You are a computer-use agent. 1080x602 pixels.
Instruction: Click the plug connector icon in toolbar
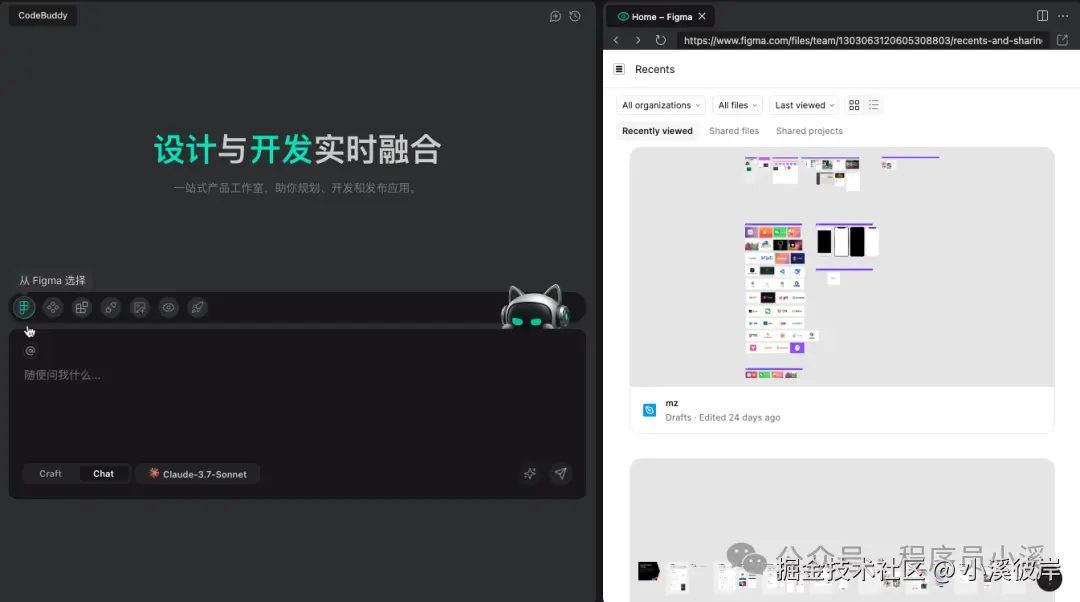click(111, 307)
